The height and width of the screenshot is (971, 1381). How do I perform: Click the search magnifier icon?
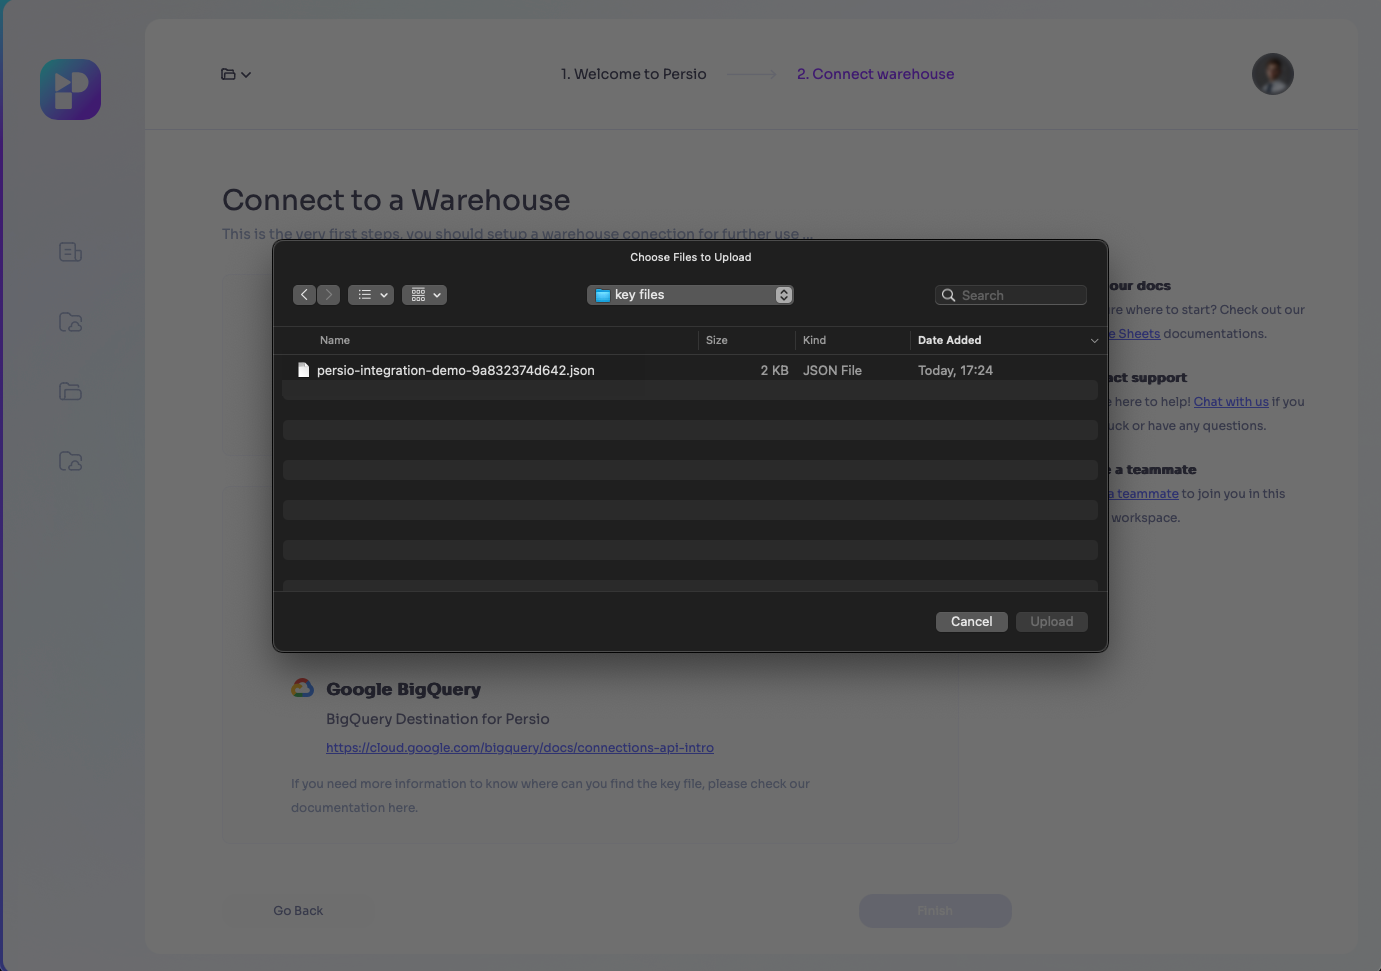pos(948,295)
